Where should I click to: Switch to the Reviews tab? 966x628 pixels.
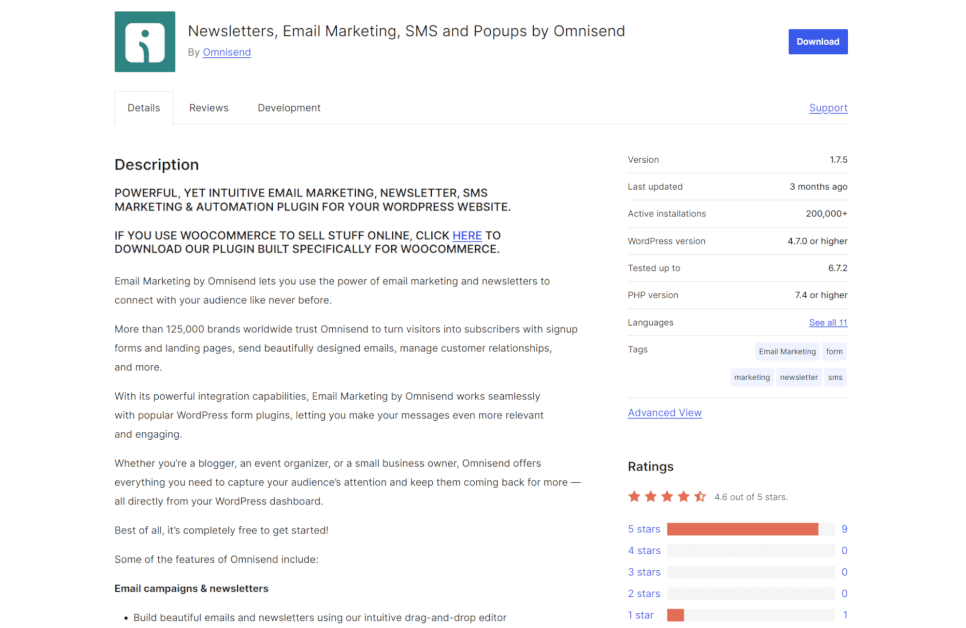(208, 108)
